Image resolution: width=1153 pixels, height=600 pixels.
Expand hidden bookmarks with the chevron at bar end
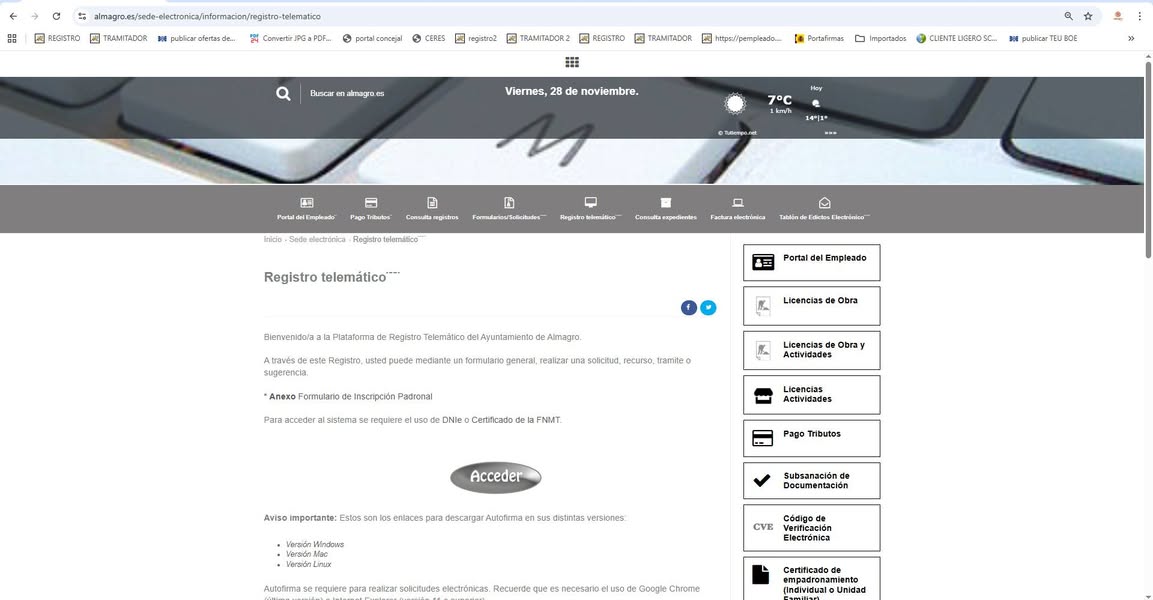point(1132,38)
